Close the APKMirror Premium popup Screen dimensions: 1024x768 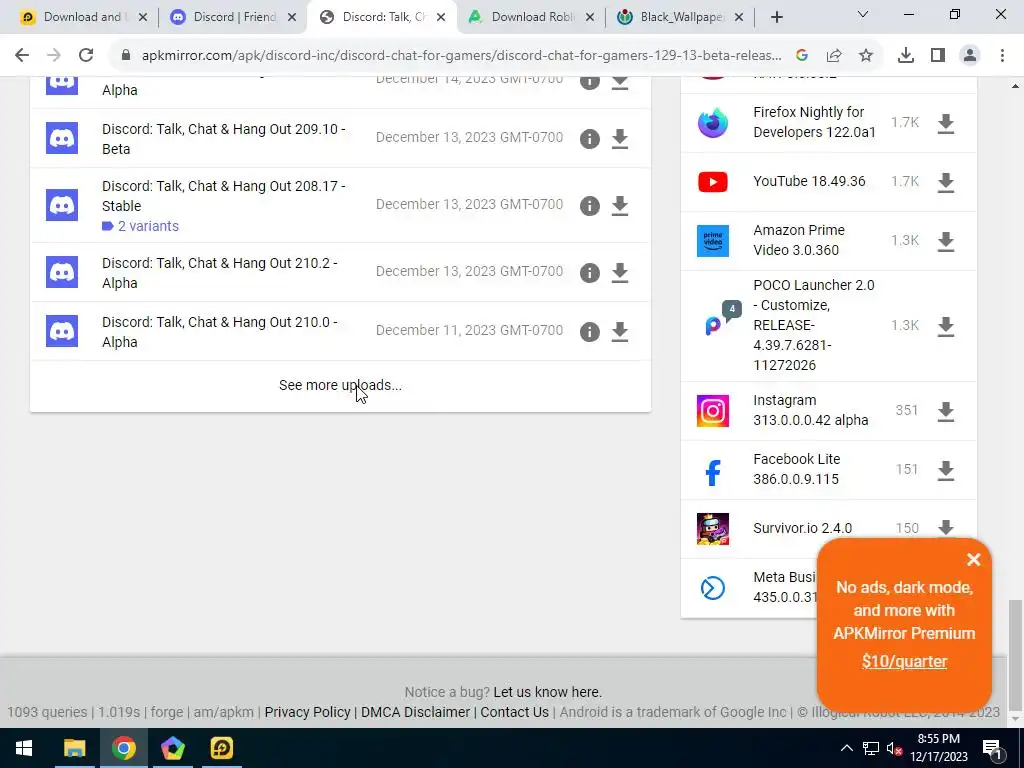[974, 559]
